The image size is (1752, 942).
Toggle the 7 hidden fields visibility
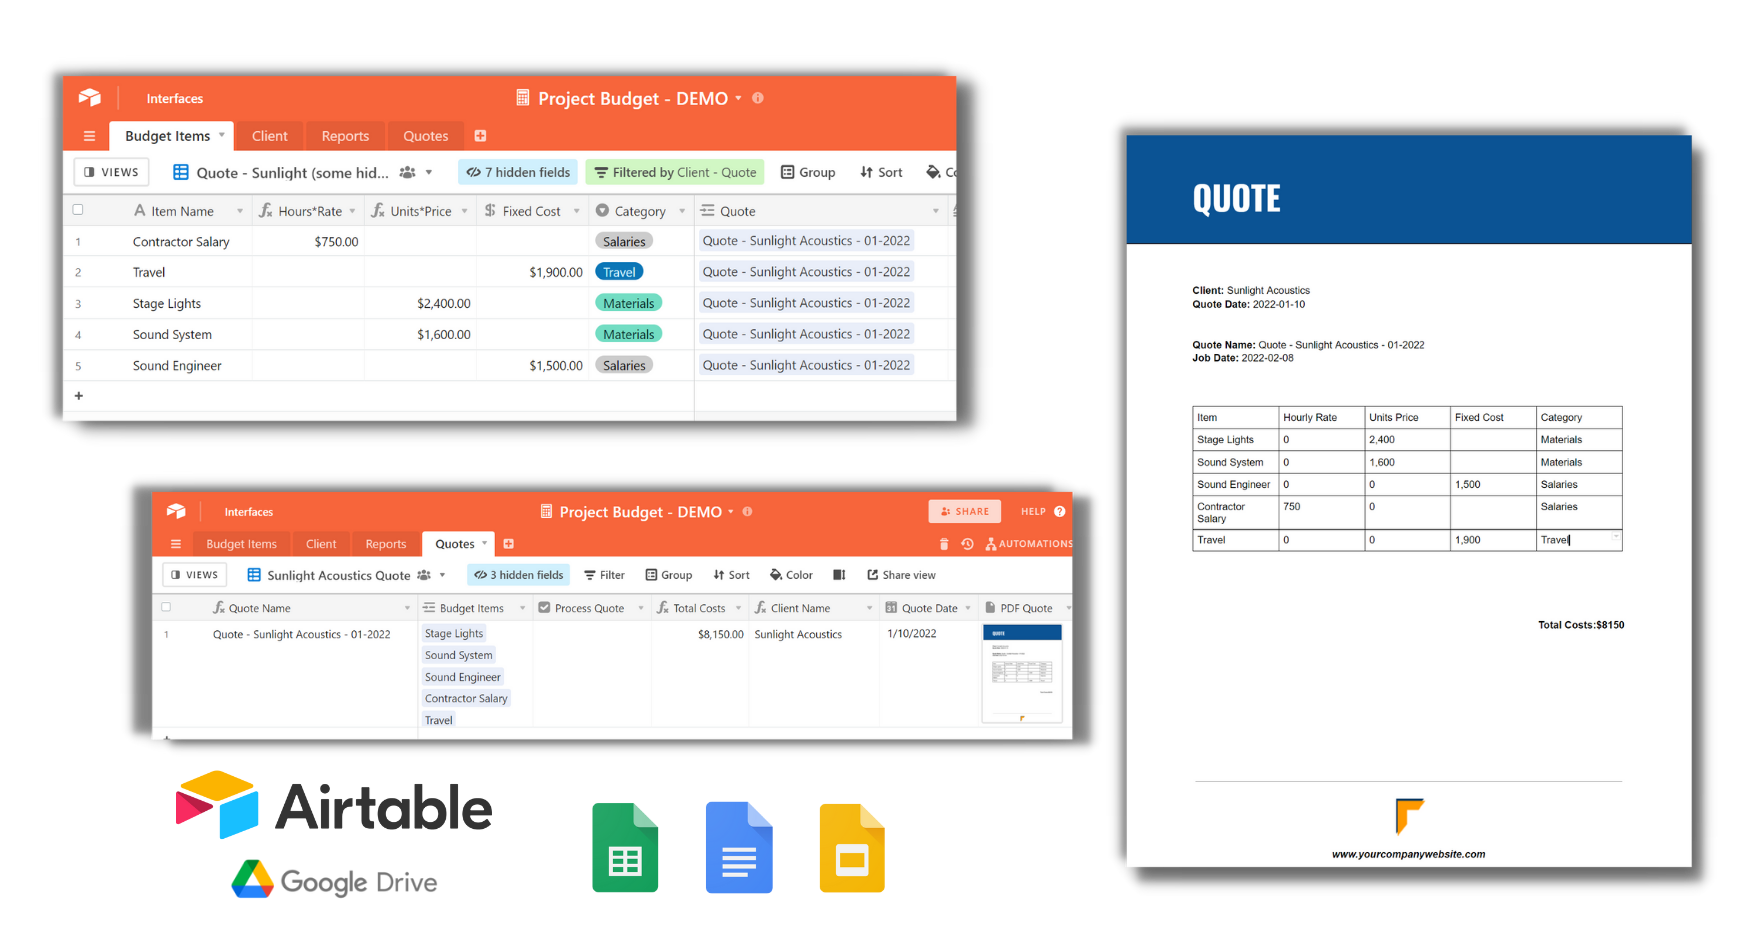point(518,172)
